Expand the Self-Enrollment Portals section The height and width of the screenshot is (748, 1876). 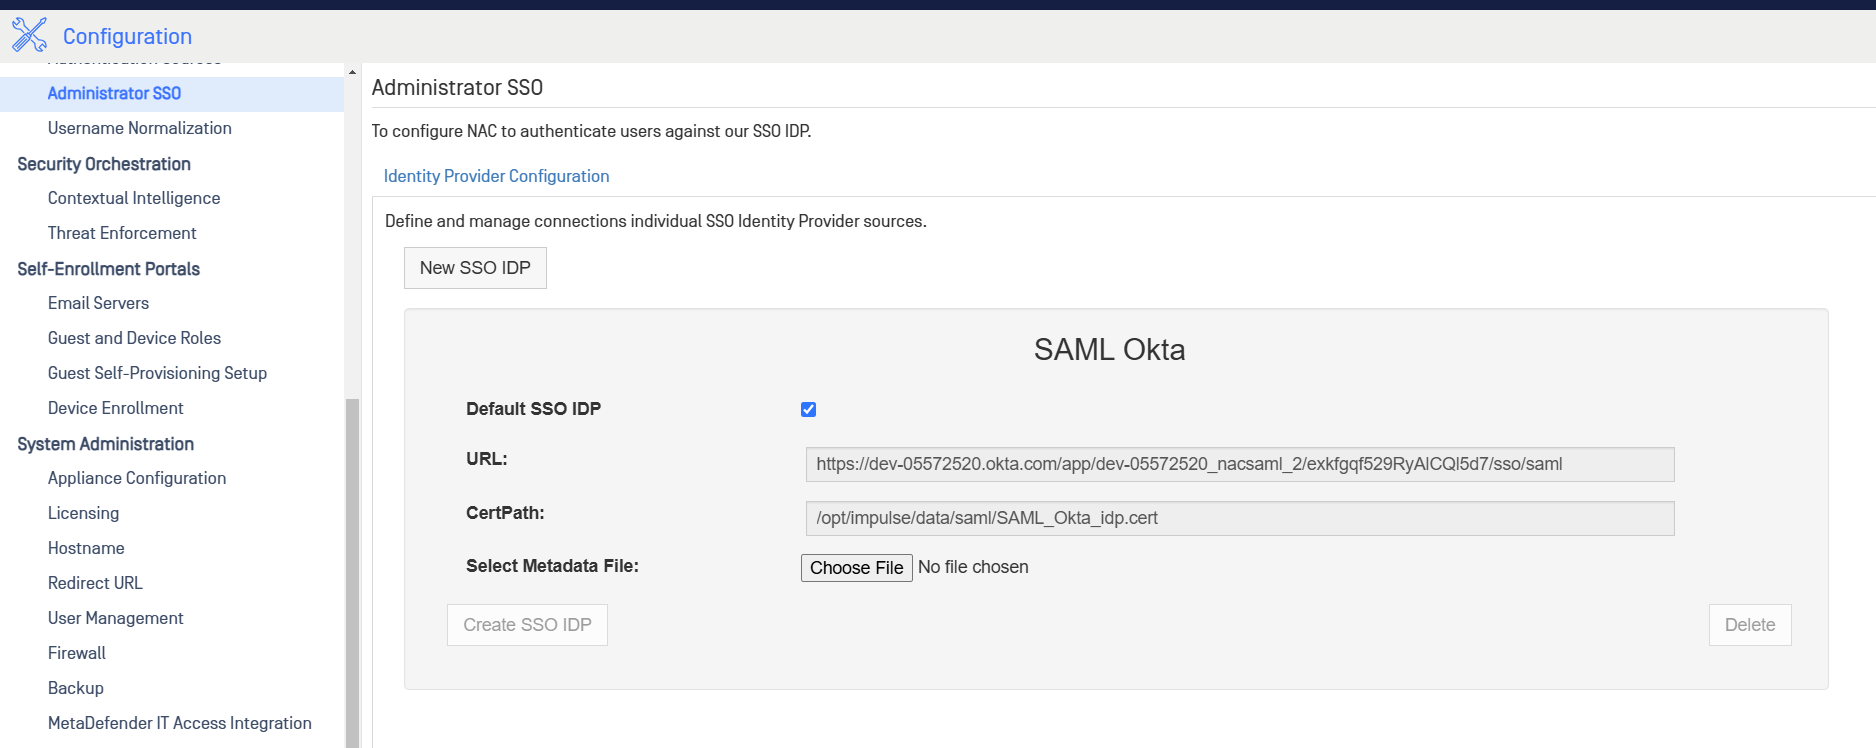pyautogui.click(x=108, y=269)
